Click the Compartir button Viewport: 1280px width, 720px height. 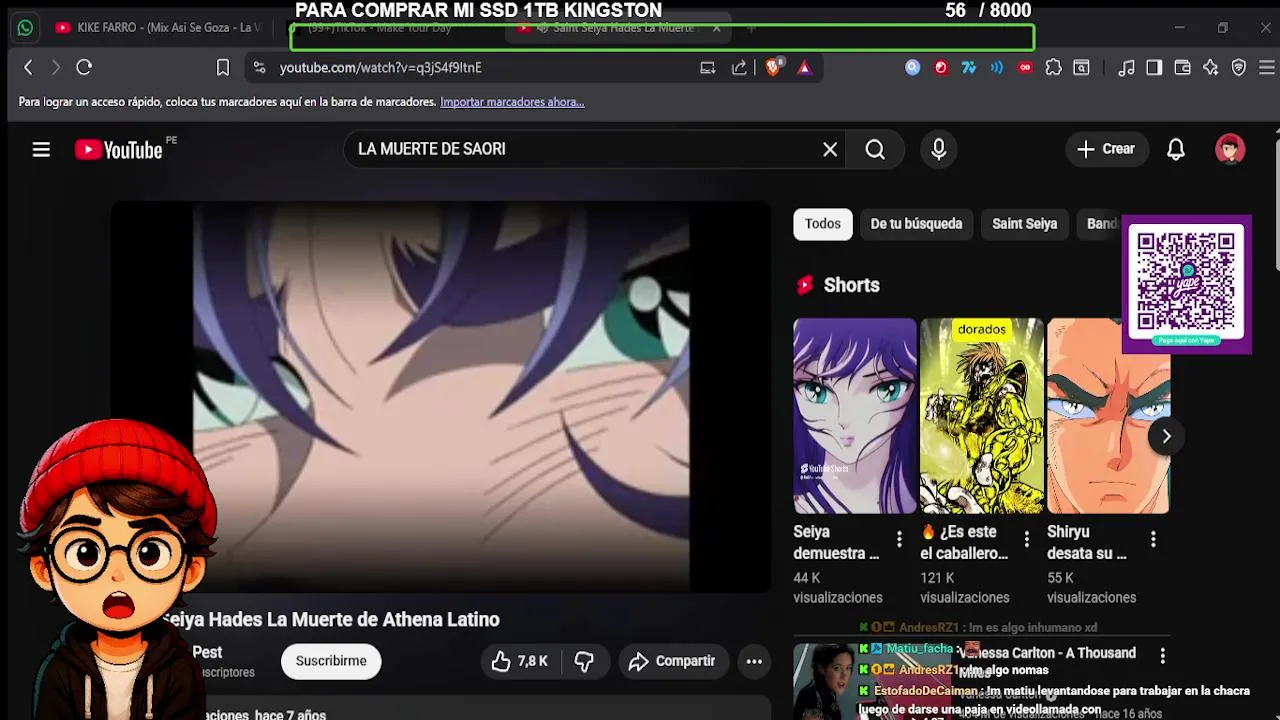click(x=672, y=661)
